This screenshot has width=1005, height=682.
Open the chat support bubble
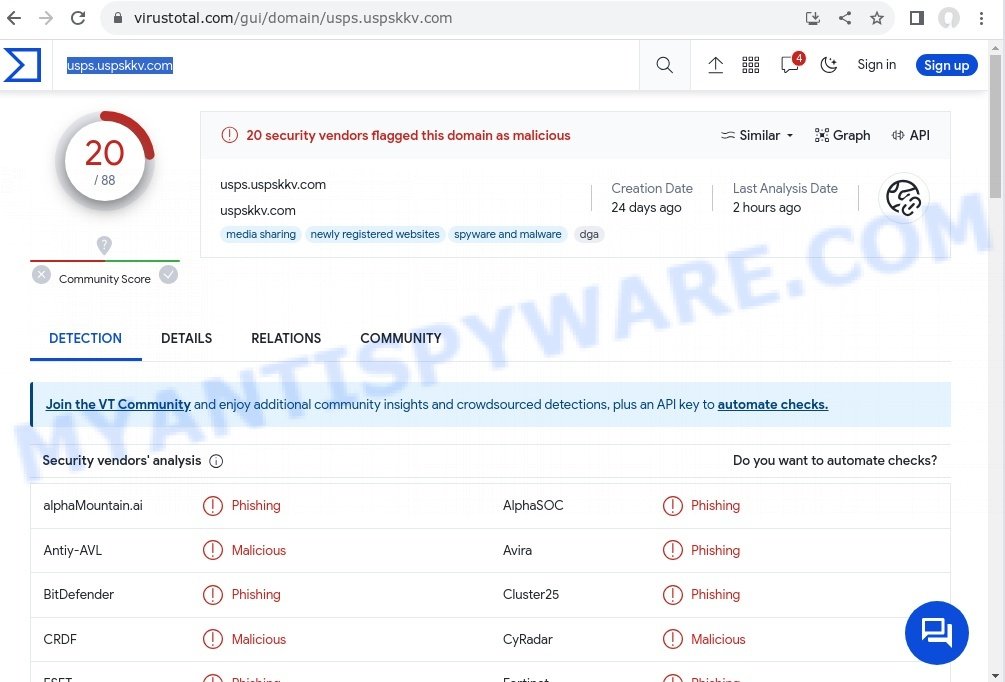point(936,633)
